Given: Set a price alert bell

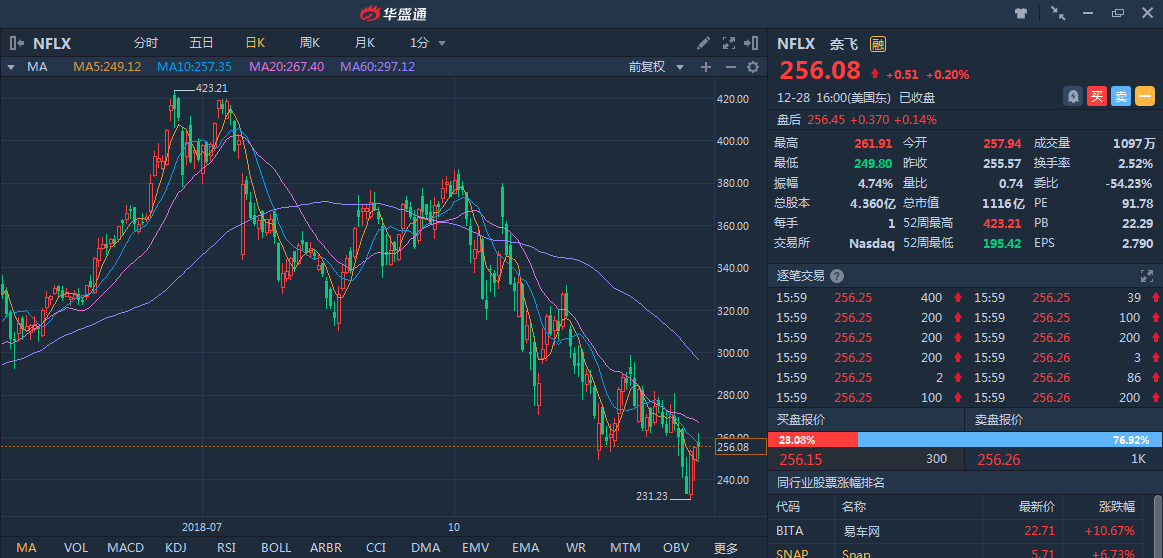Looking at the screenshot, I should pos(1073,96).
